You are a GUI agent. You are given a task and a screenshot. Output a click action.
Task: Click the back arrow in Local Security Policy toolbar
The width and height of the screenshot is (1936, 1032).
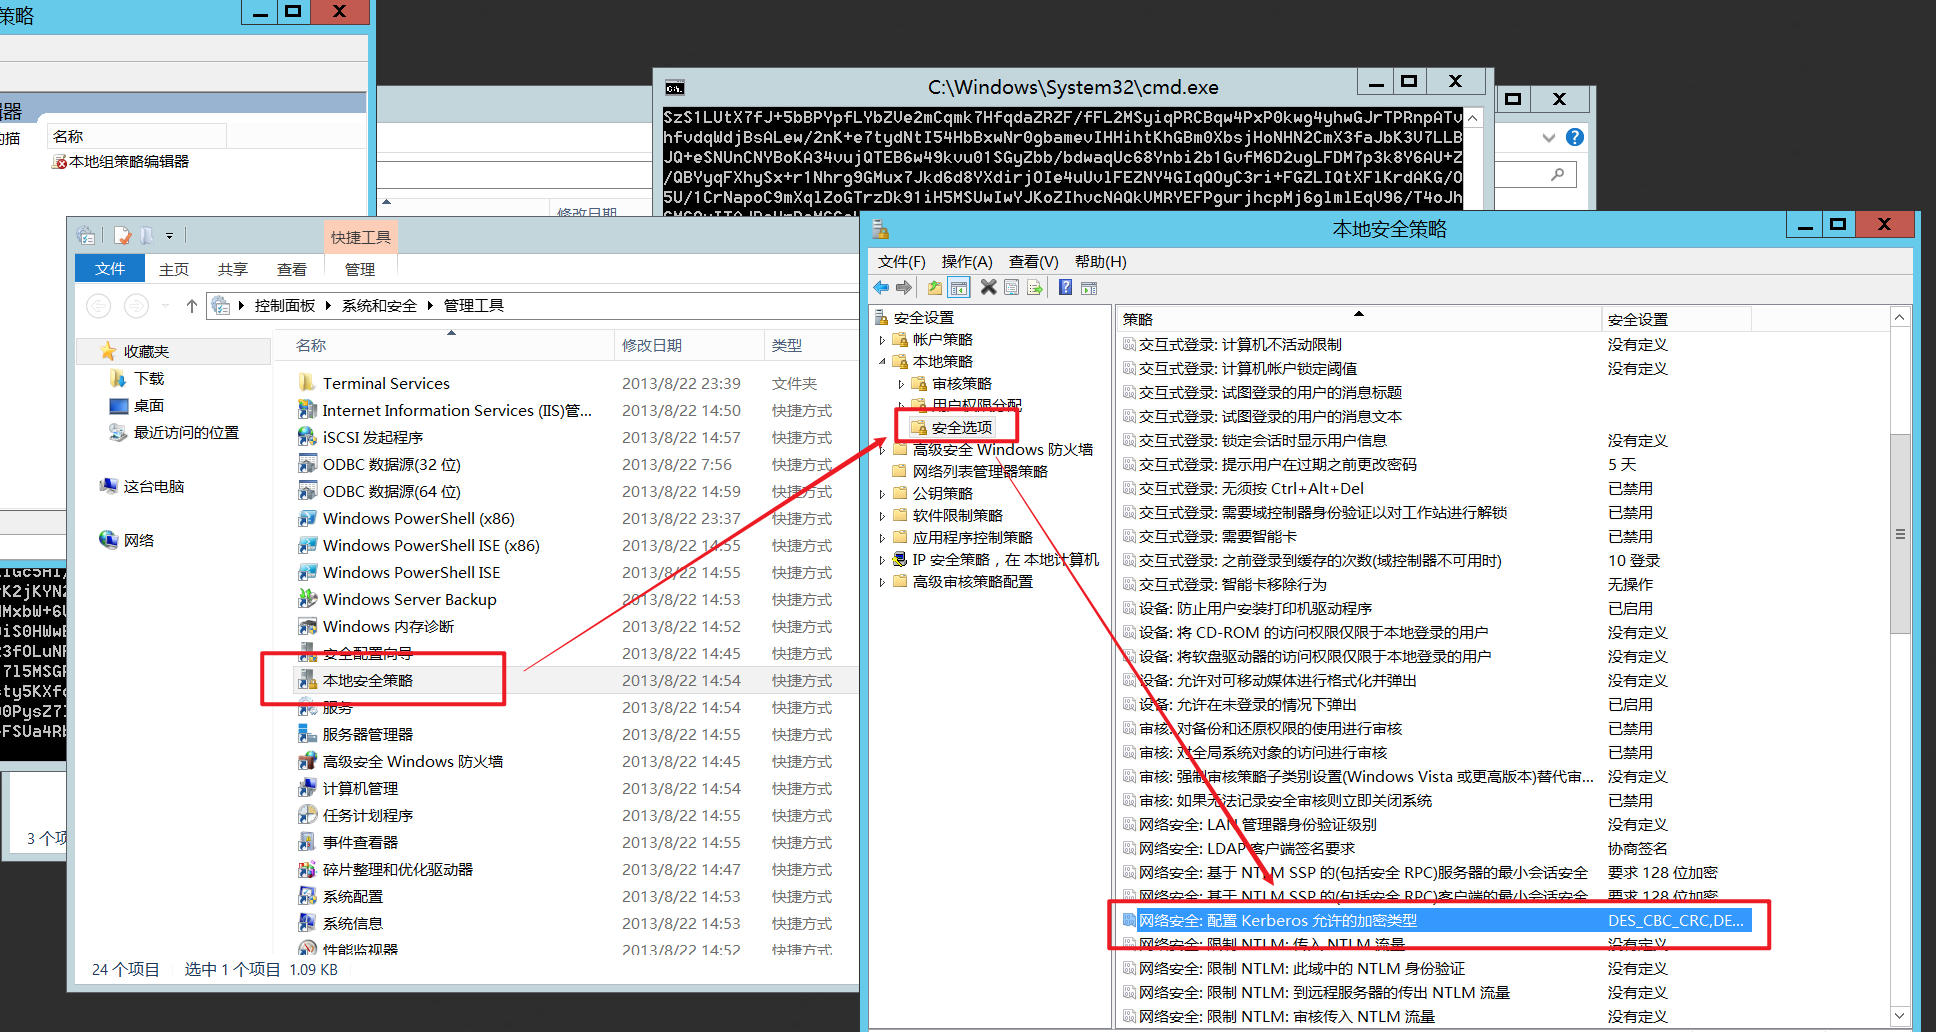point(881,288)
